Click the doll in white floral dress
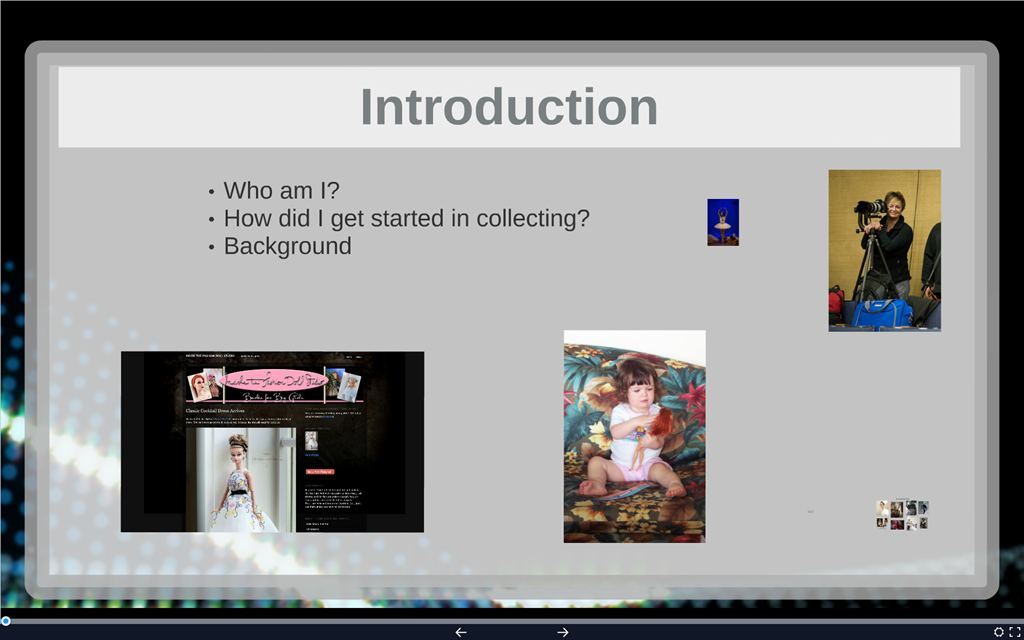The width and height of the screenshot is (1024, 640). click(x=240, y=485)
